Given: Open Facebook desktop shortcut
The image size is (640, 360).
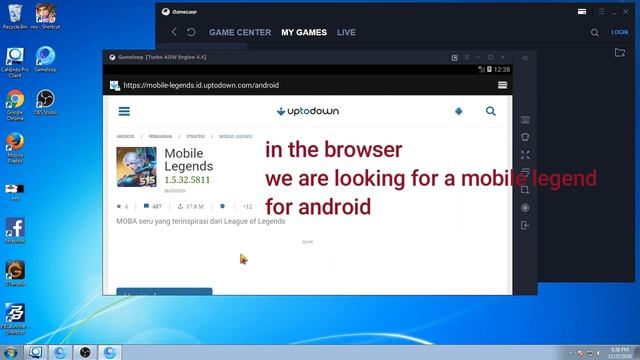Looking at the screenshot, I should coord(15,231).
